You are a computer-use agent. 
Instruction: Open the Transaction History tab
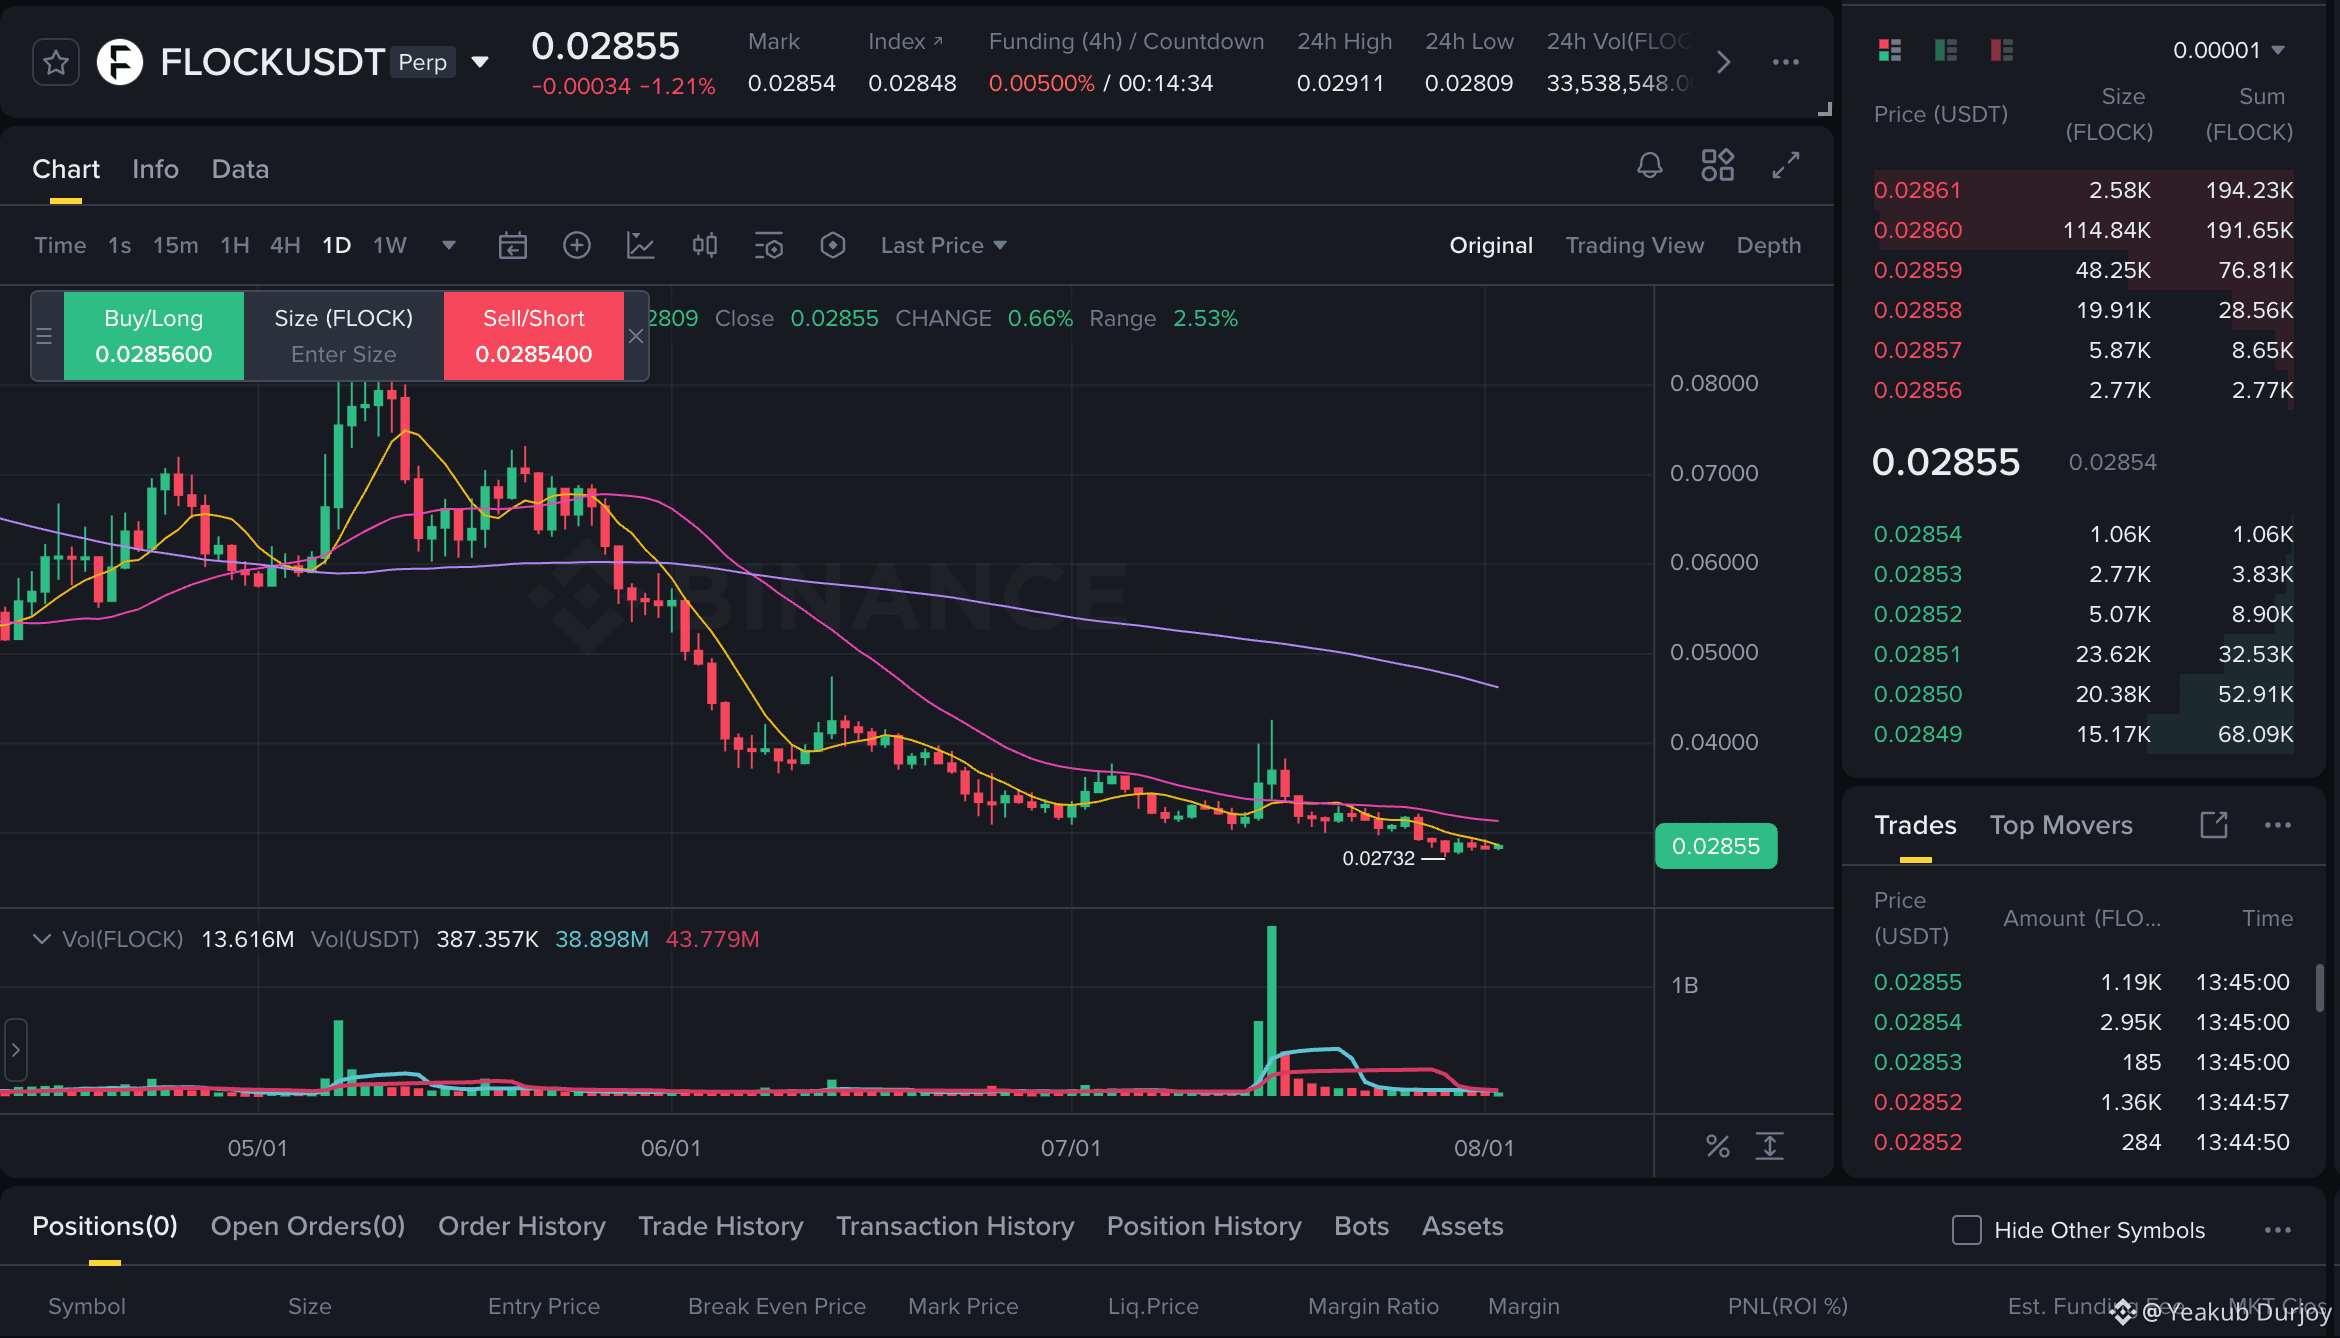coord(955,1226)
